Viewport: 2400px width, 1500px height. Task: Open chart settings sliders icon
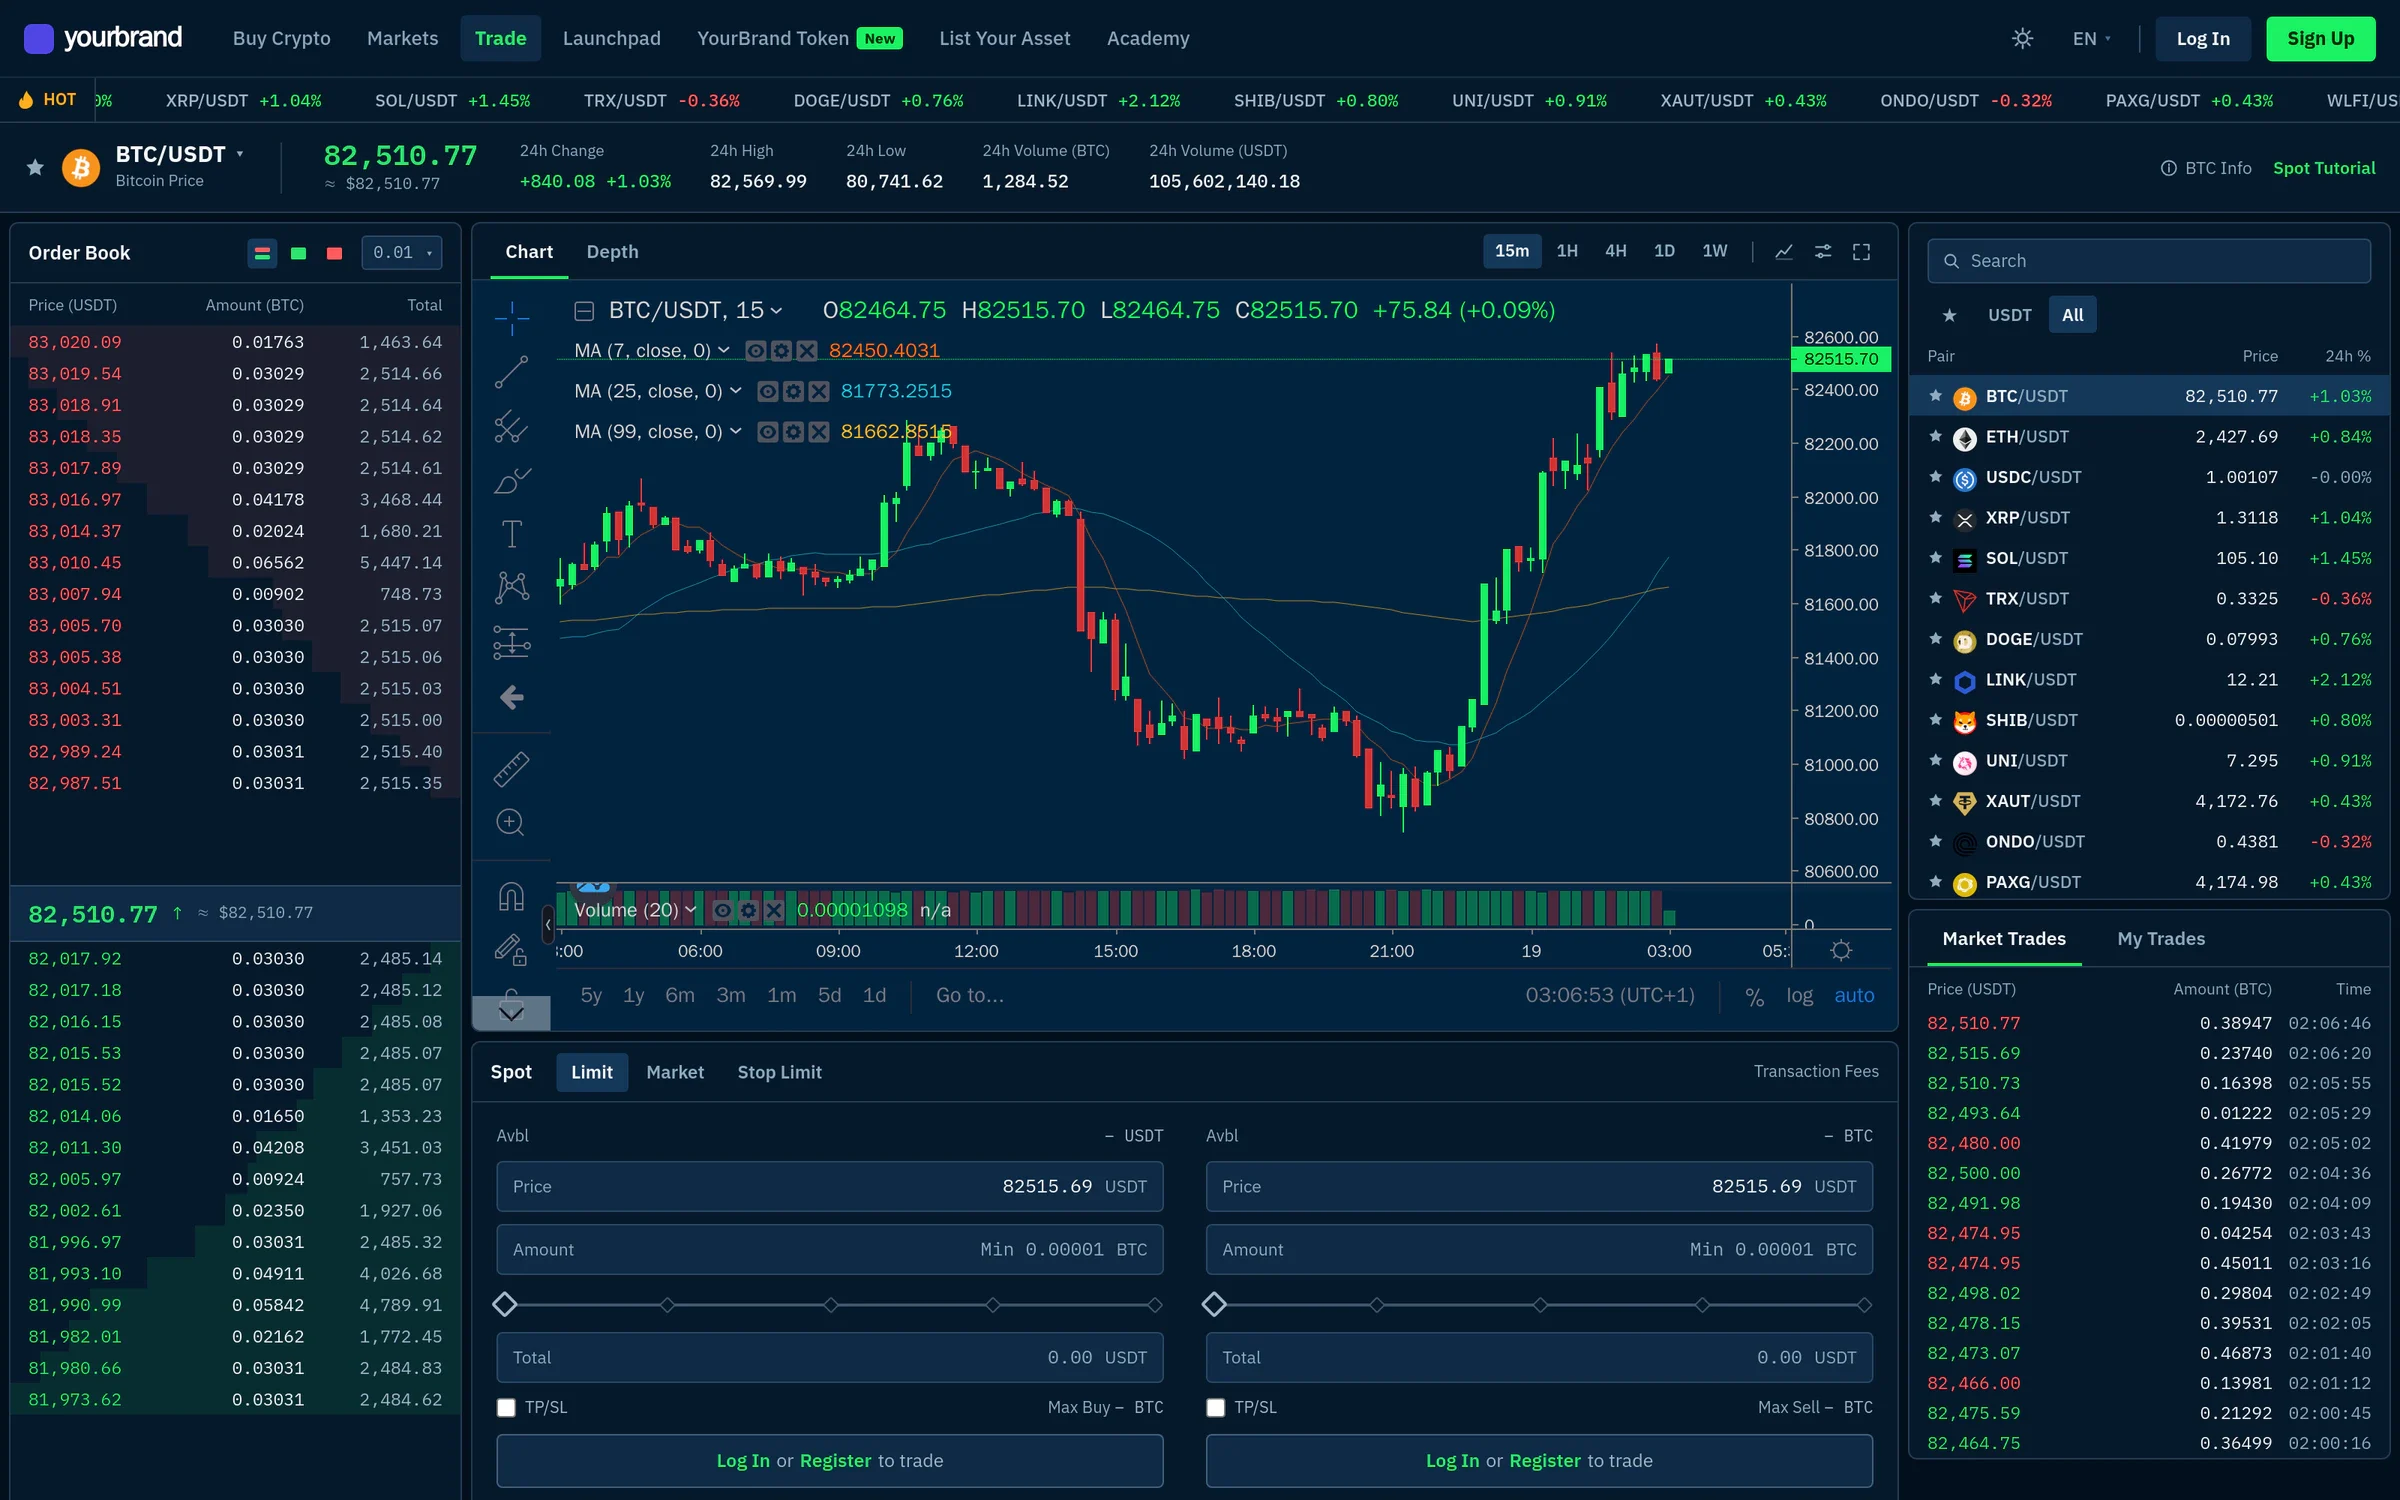coord(1823,251)
